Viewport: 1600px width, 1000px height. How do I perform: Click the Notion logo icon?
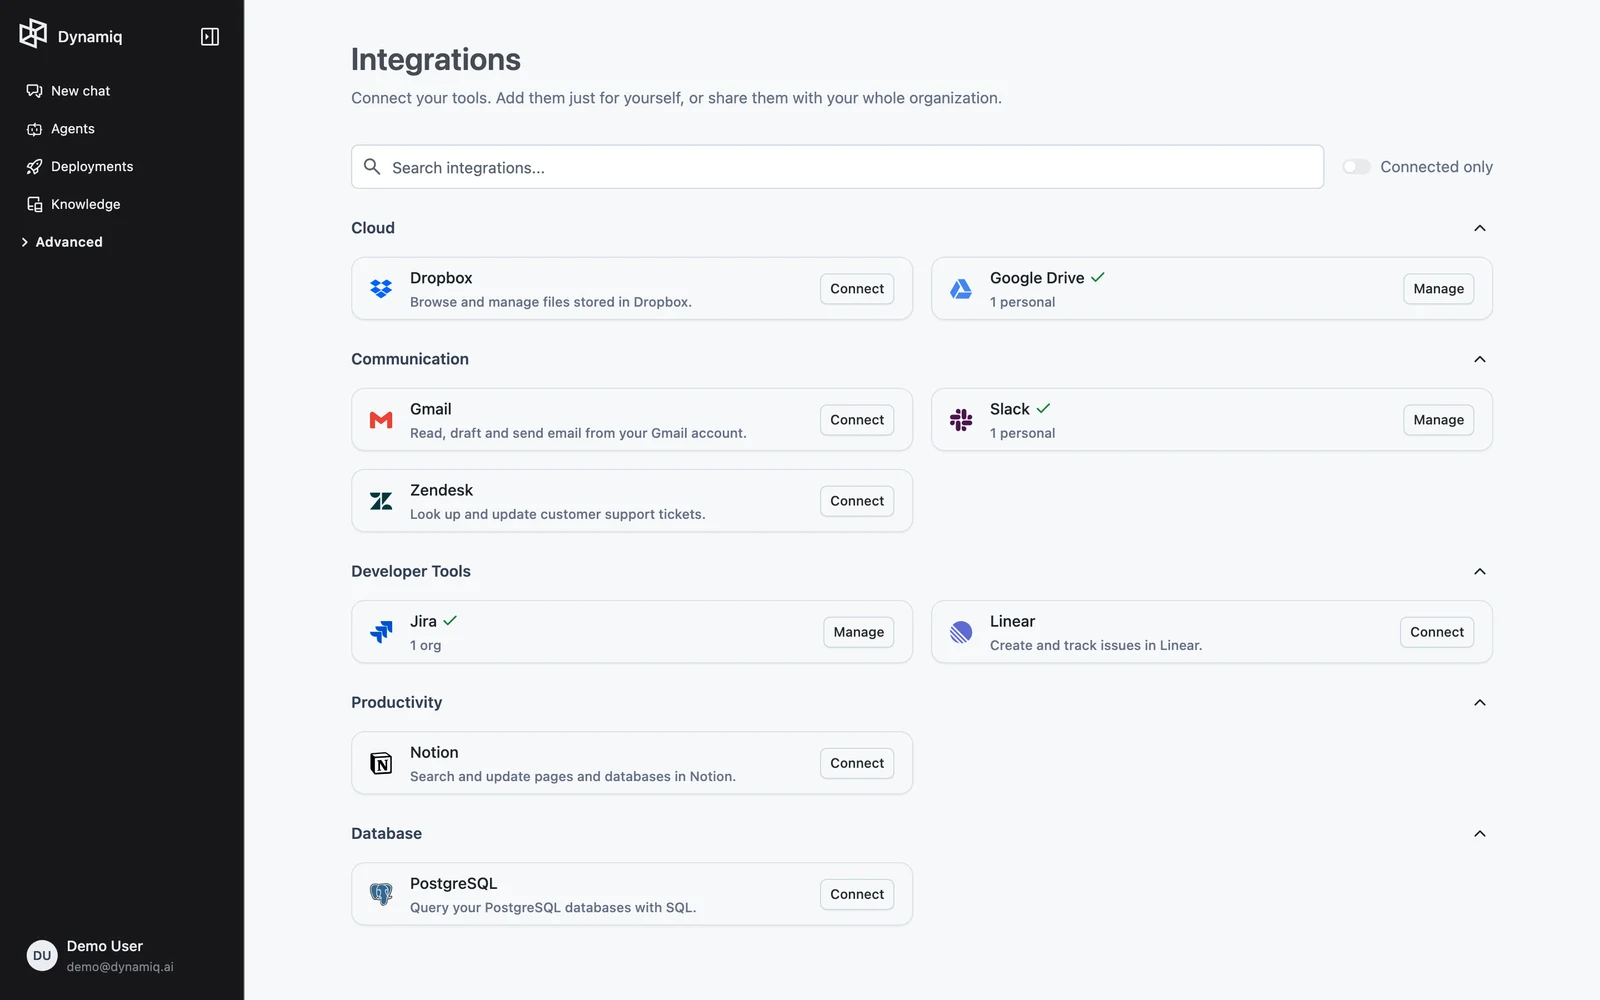pos(381,763)
